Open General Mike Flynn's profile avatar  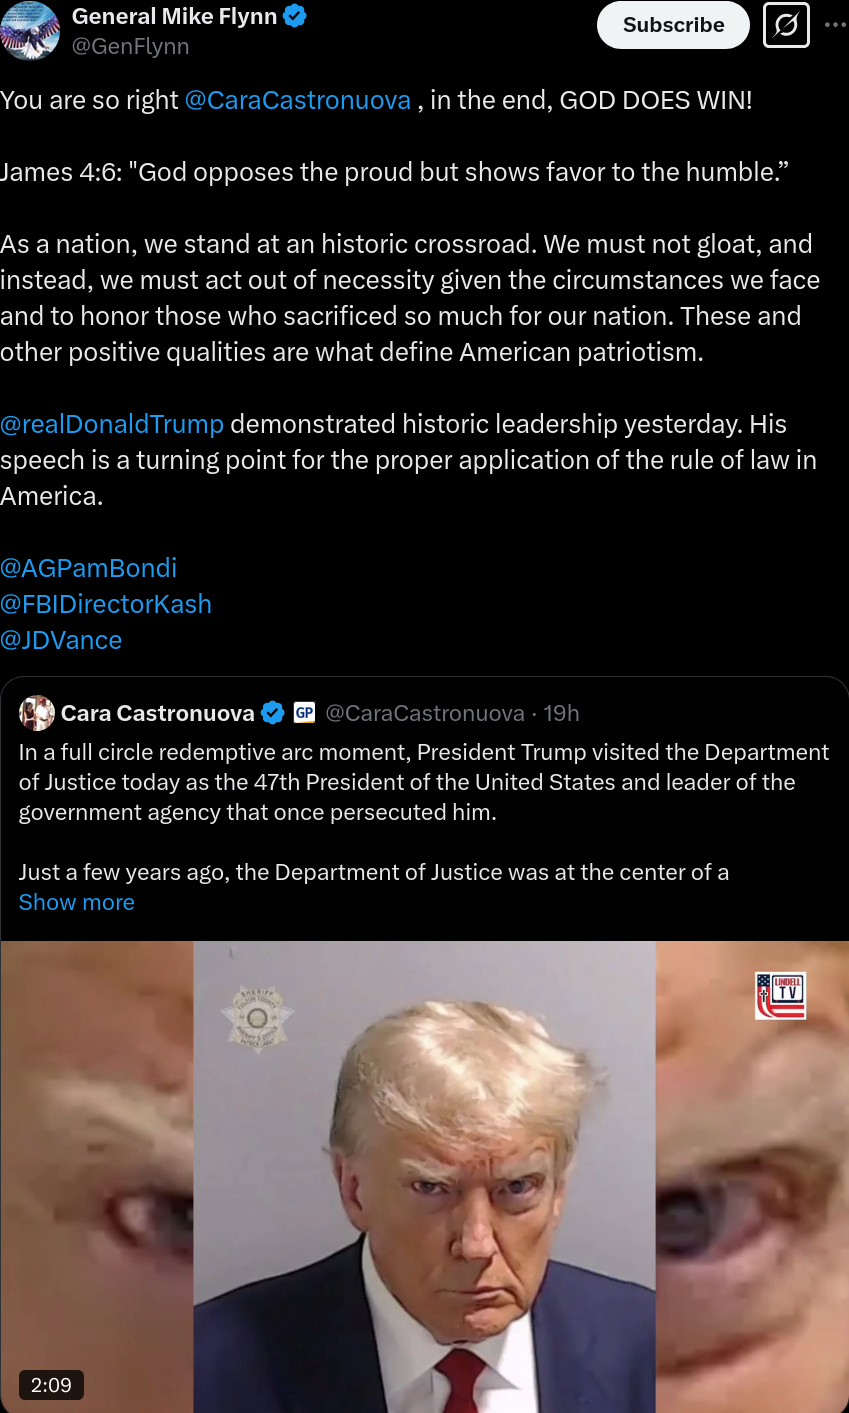click(29, 30)
